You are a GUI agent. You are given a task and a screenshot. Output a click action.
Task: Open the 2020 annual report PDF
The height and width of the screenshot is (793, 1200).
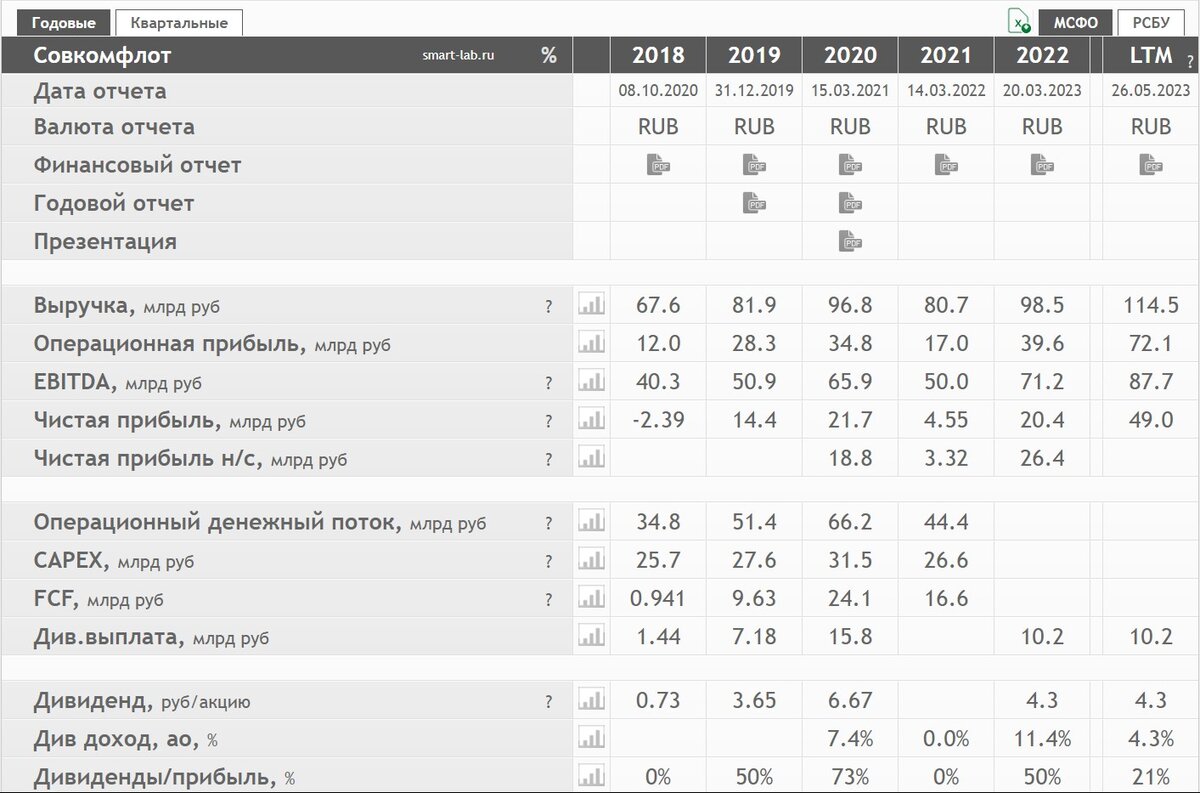tap(850, 203)
